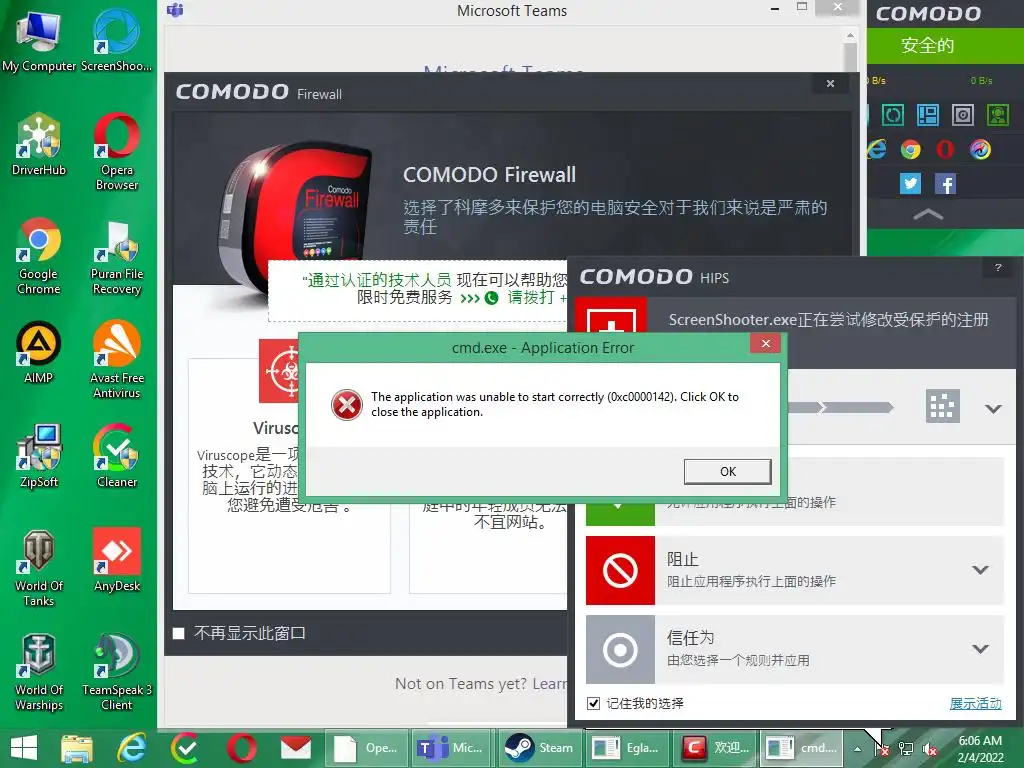This screenshot has height=768, width=1024.
Task: Switch to Egla... taskbar window
Action: (x=627, y=748)
